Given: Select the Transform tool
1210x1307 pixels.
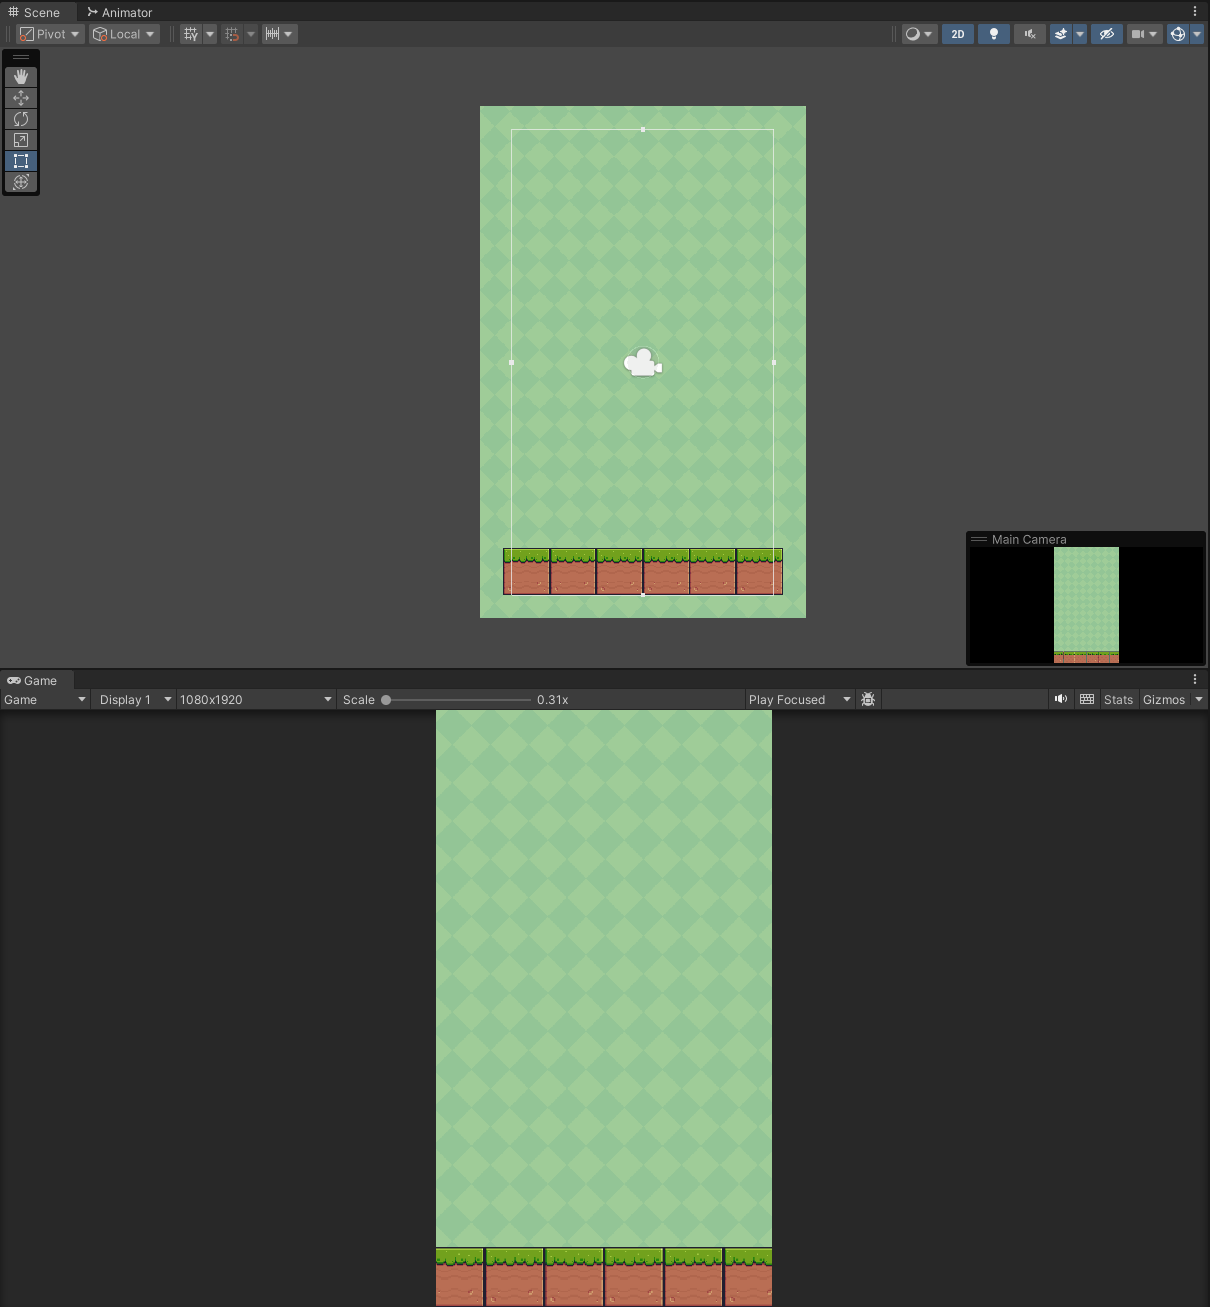Looking at the screenshot, I should 21,182.
